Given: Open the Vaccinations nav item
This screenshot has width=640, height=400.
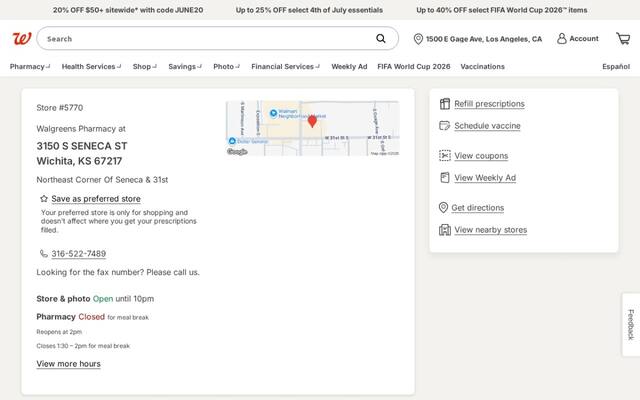Looking at the screenshot, I should coord(482,67).
